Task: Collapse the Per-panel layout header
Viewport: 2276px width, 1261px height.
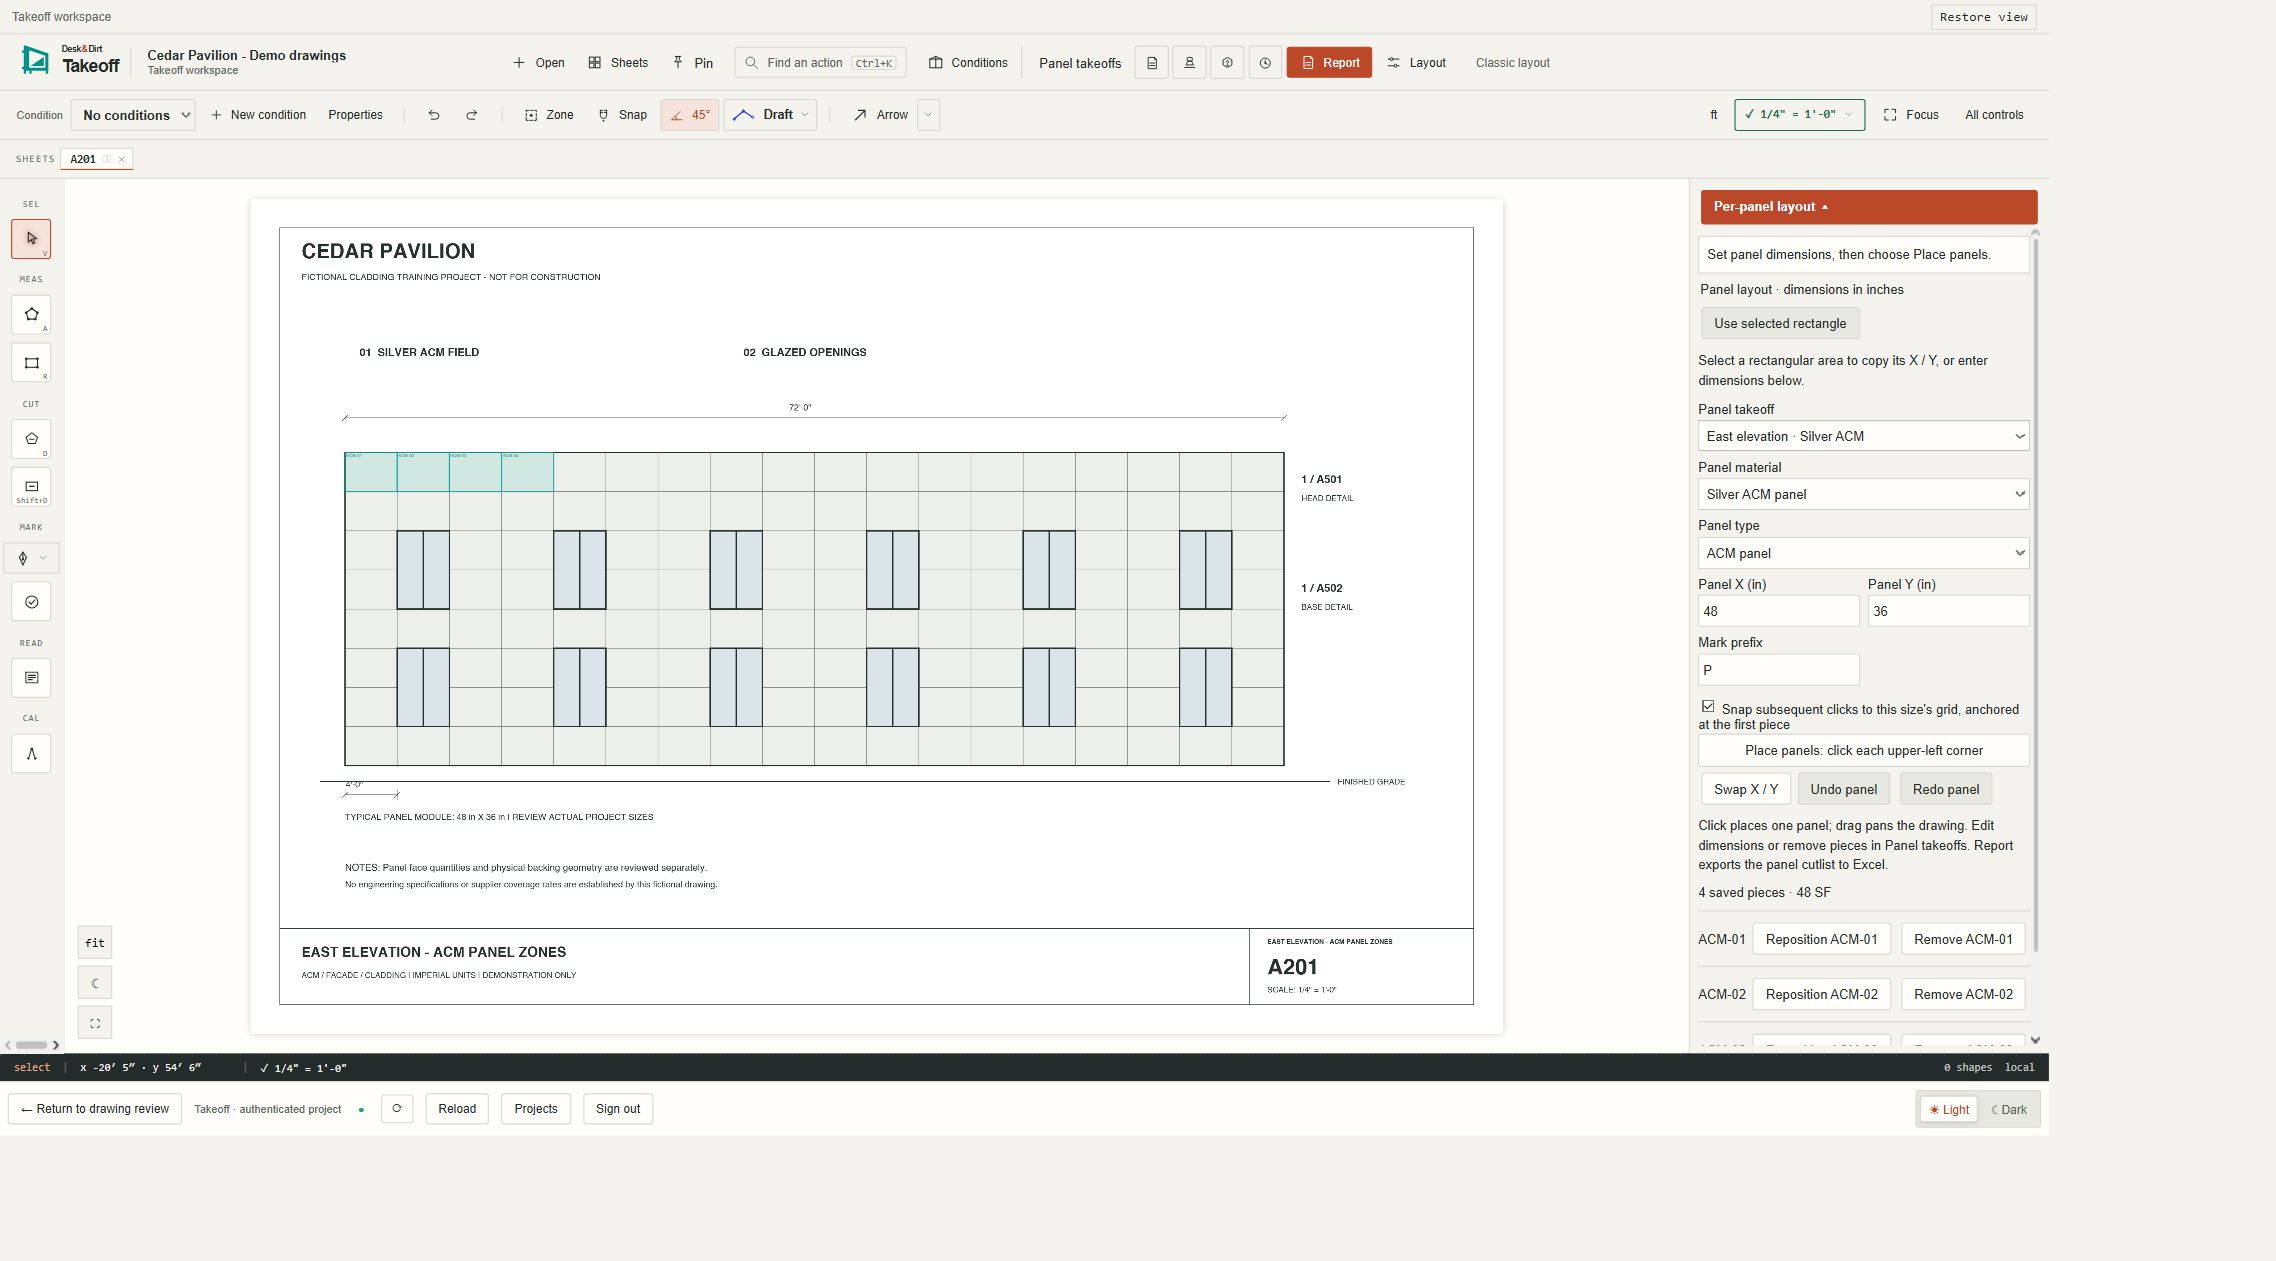Action: (x=1868, y=207)
